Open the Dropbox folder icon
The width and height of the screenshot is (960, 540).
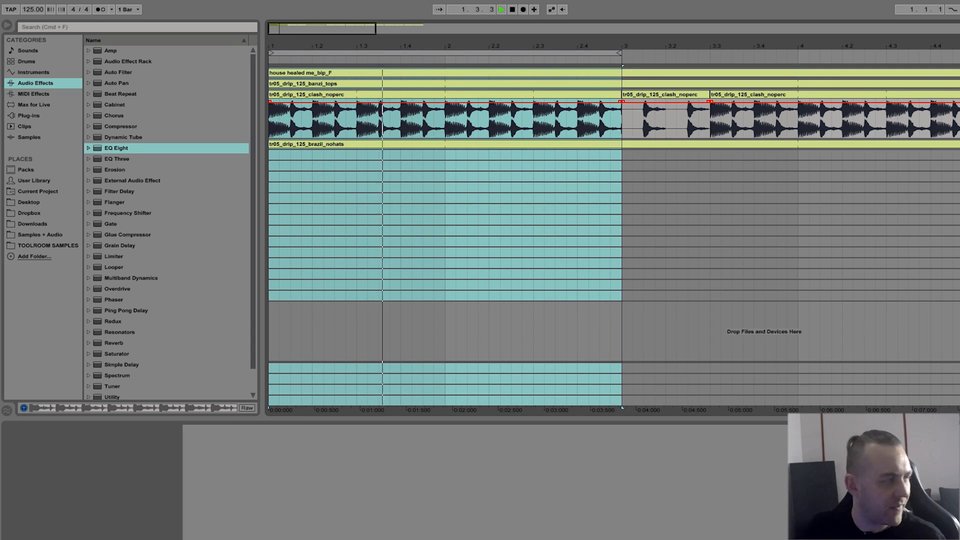[x=10, y=213]
